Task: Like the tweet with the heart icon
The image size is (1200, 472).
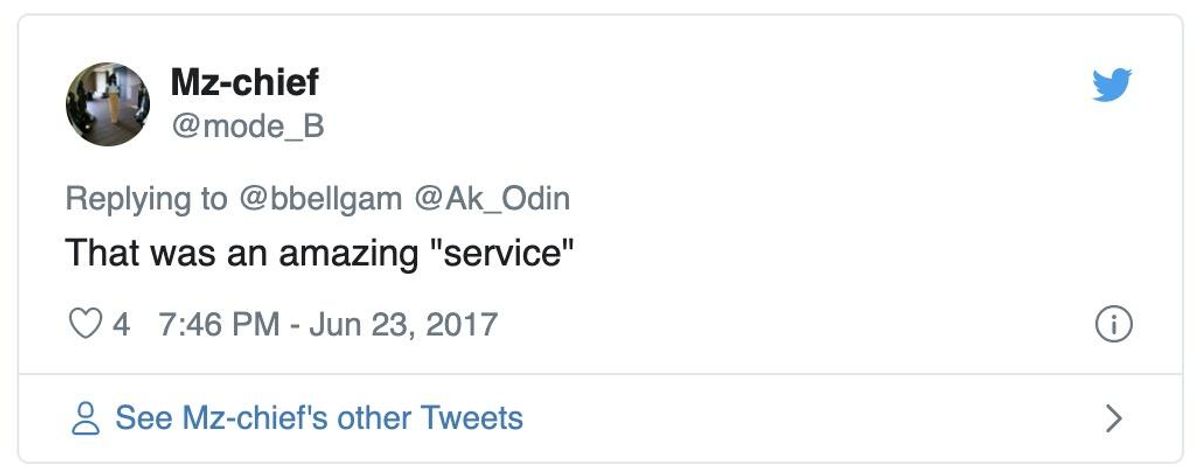Action: [85, 324]
